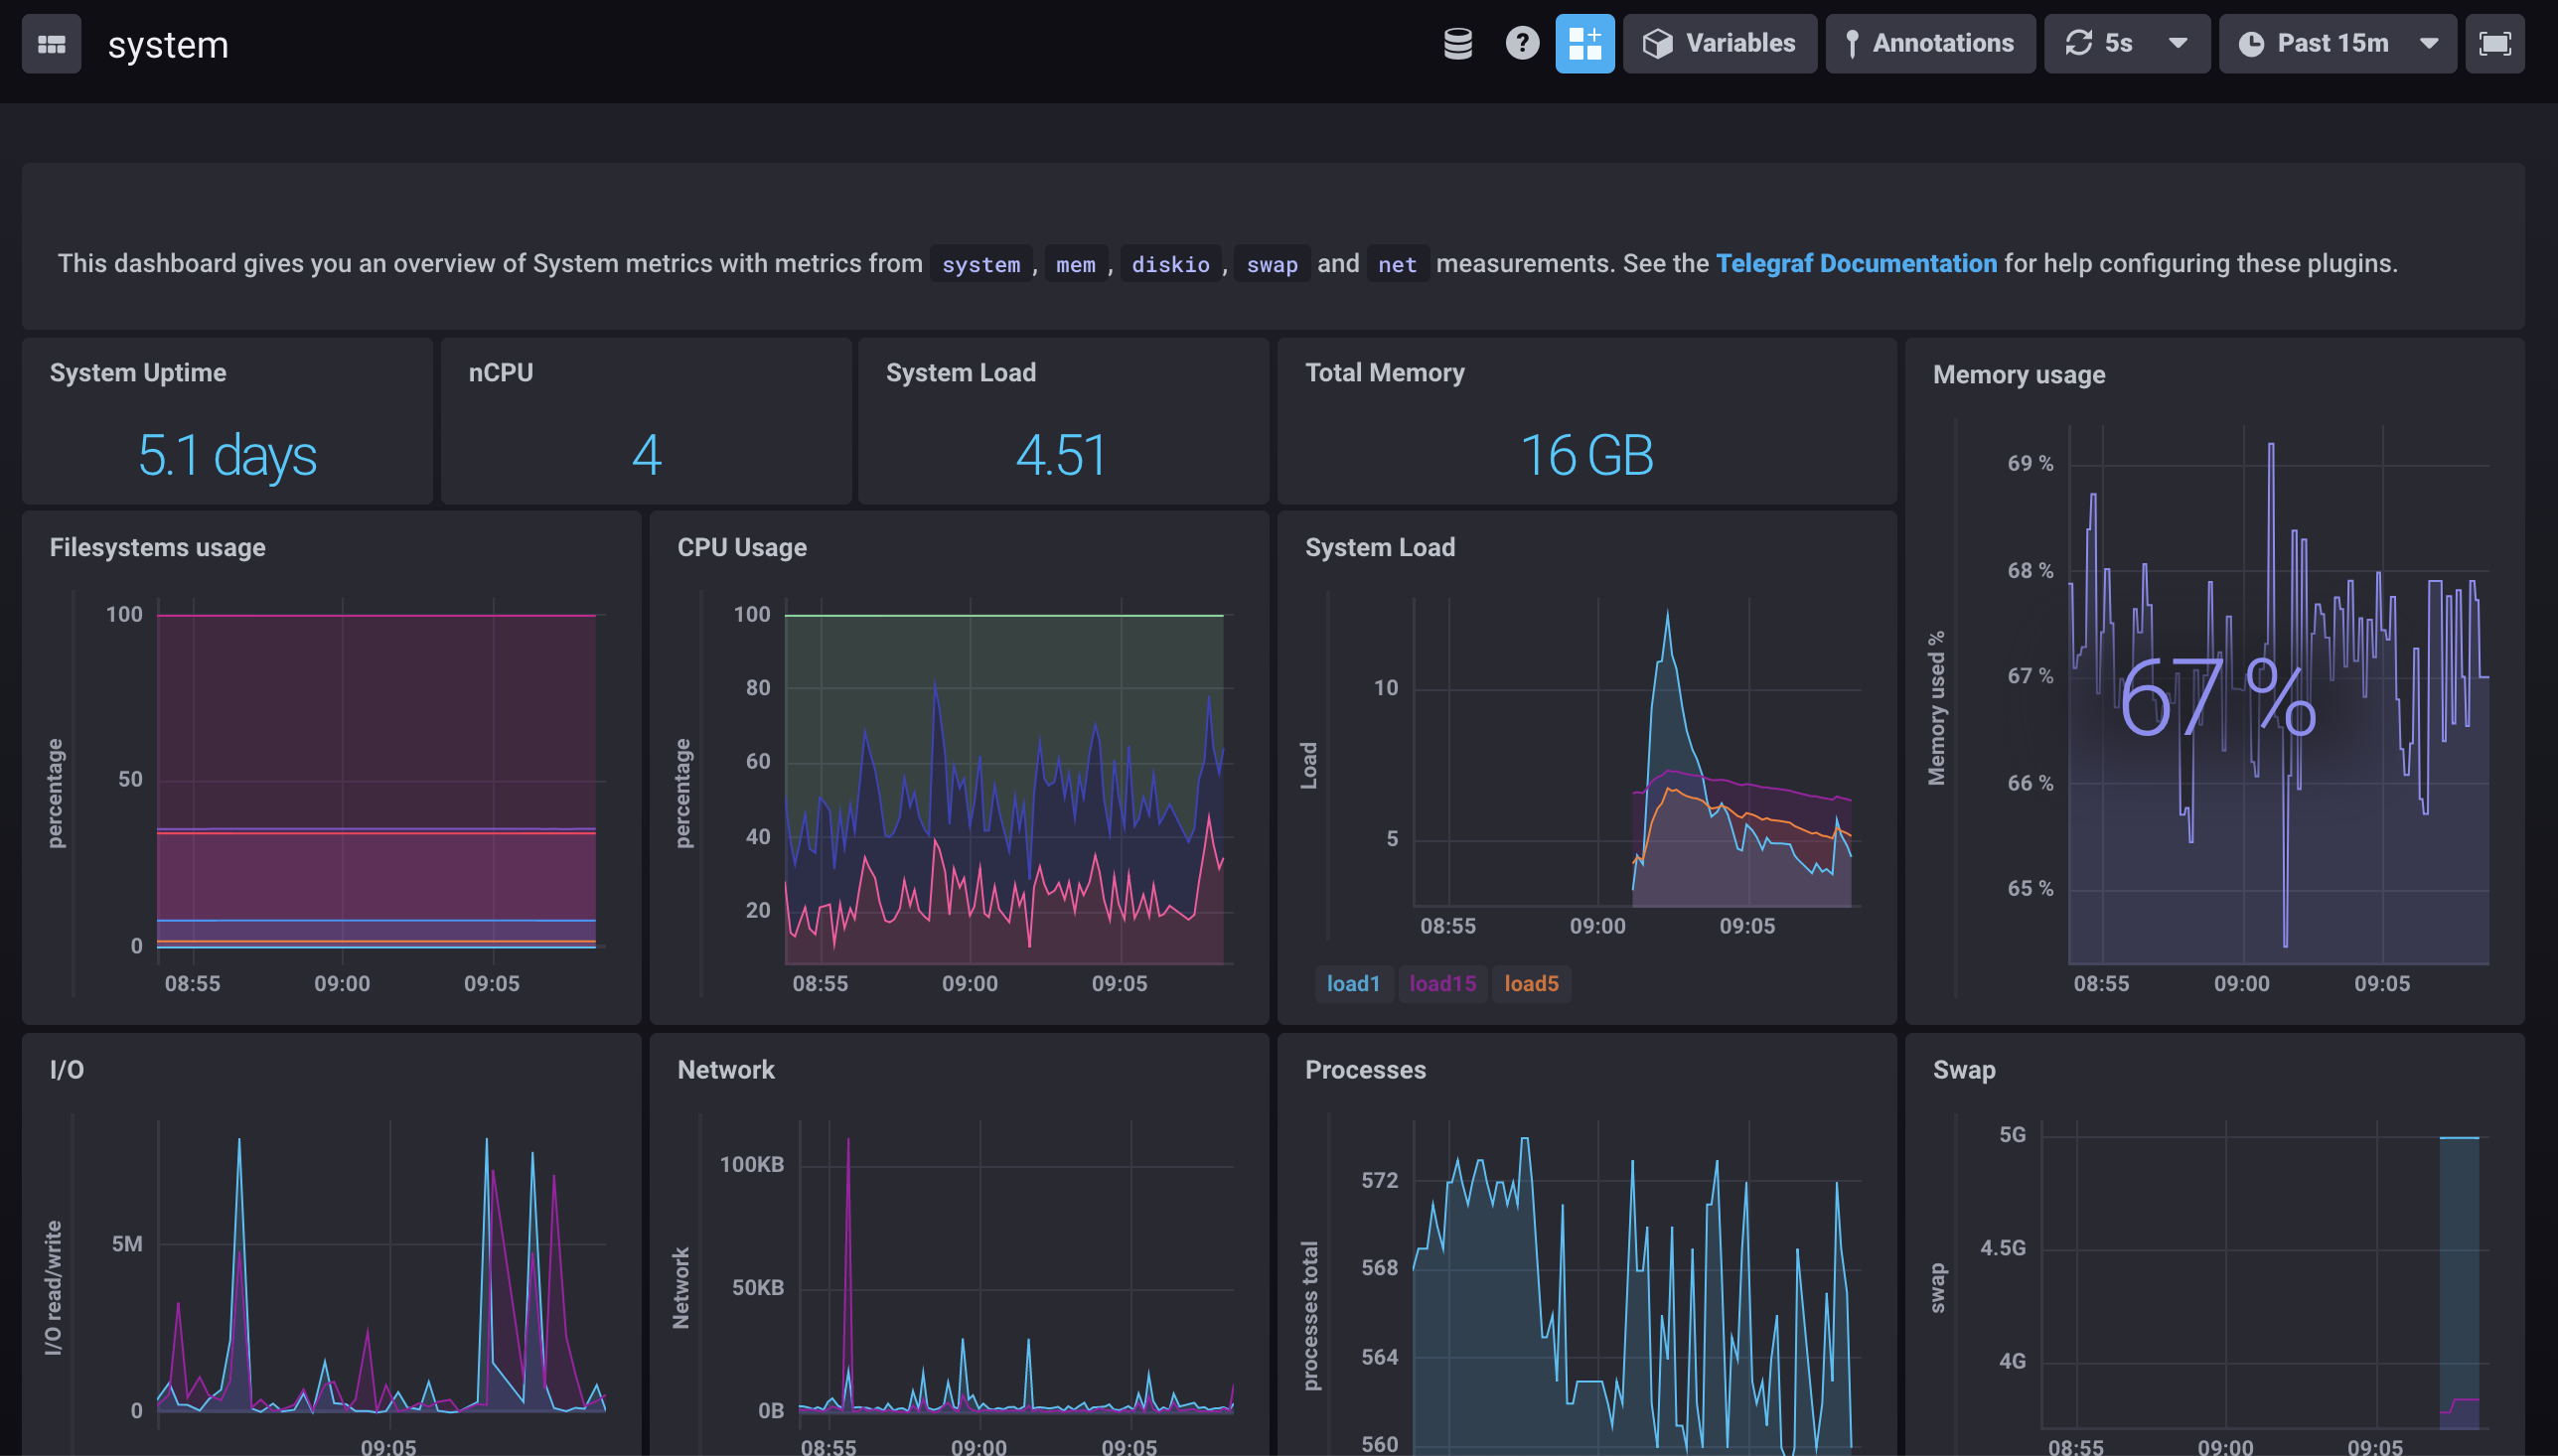Click the TV kiosk mode icon
Screen dimensions: 2558x1456
pos(2496,44)
